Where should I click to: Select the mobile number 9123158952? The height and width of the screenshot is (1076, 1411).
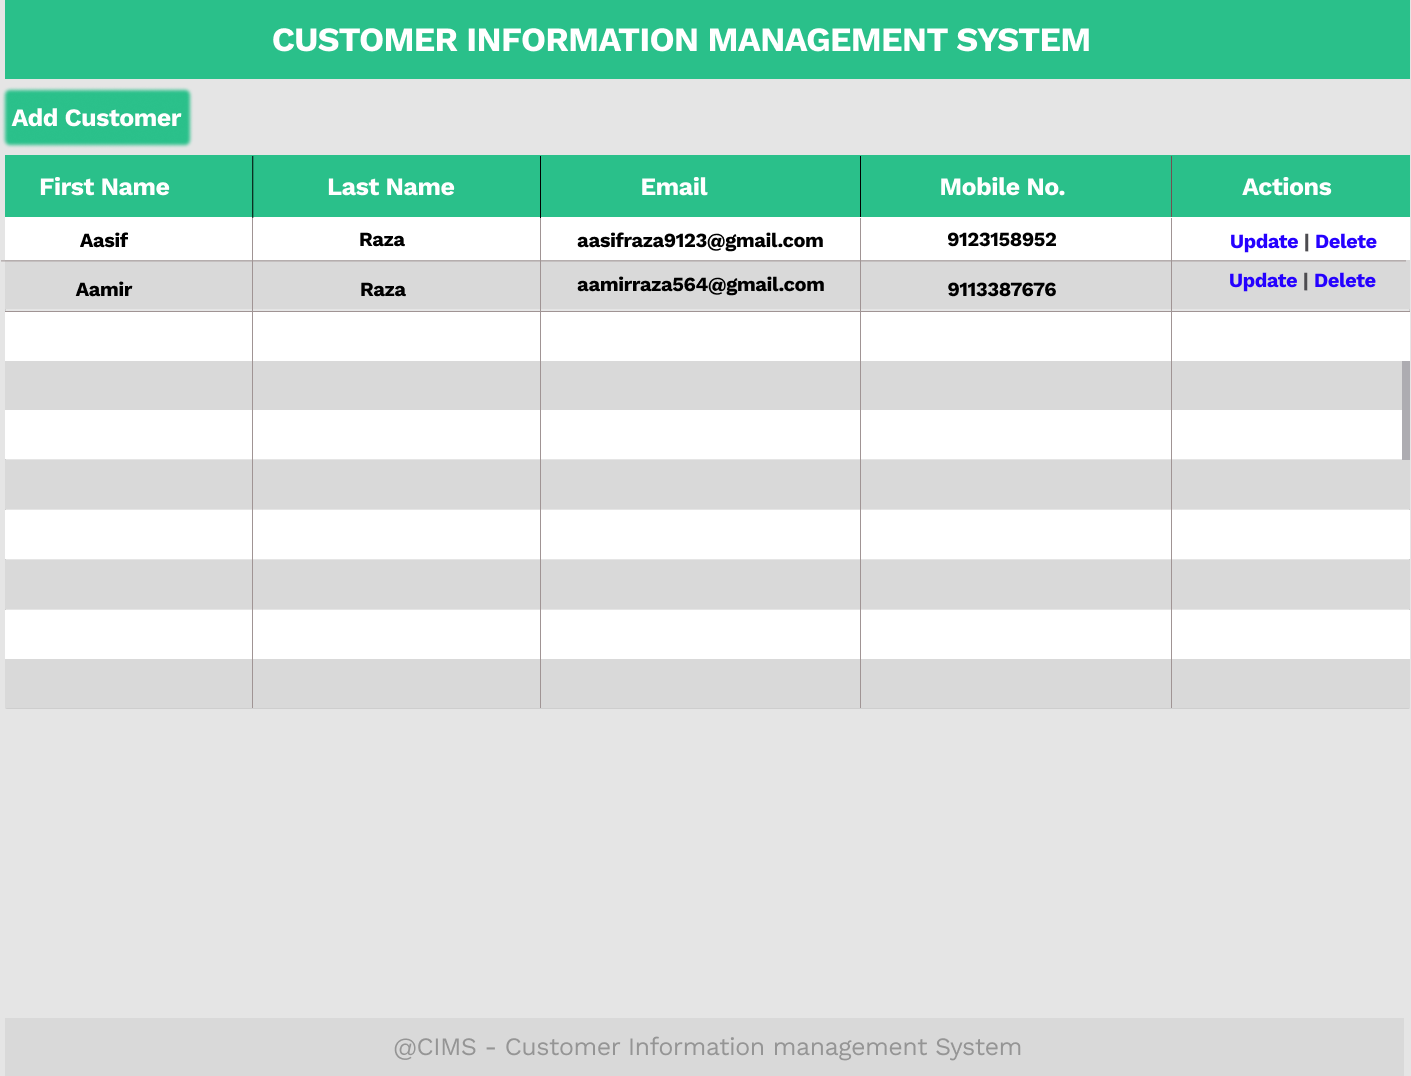pyautogui.click(x=1002, y=239)
